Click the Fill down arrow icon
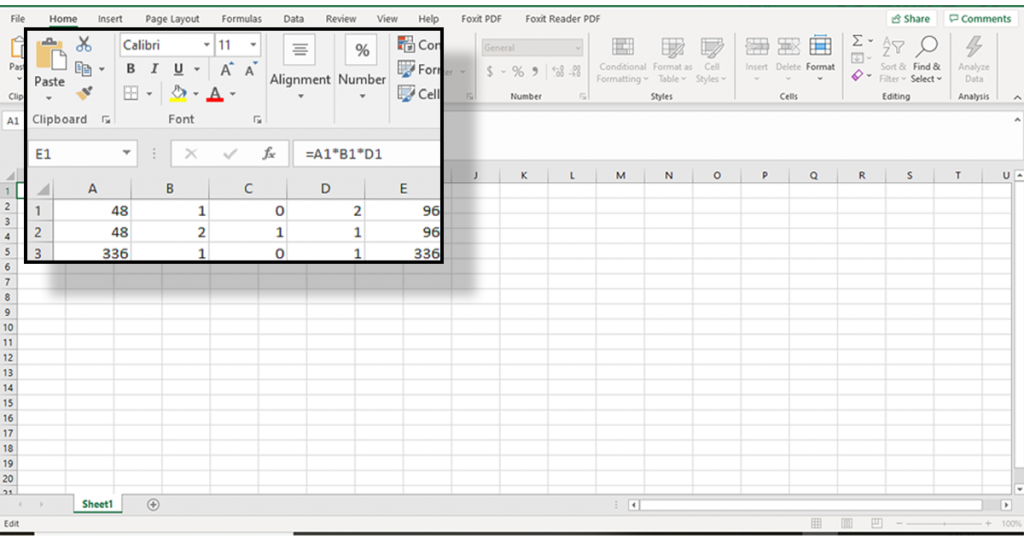 857,58
